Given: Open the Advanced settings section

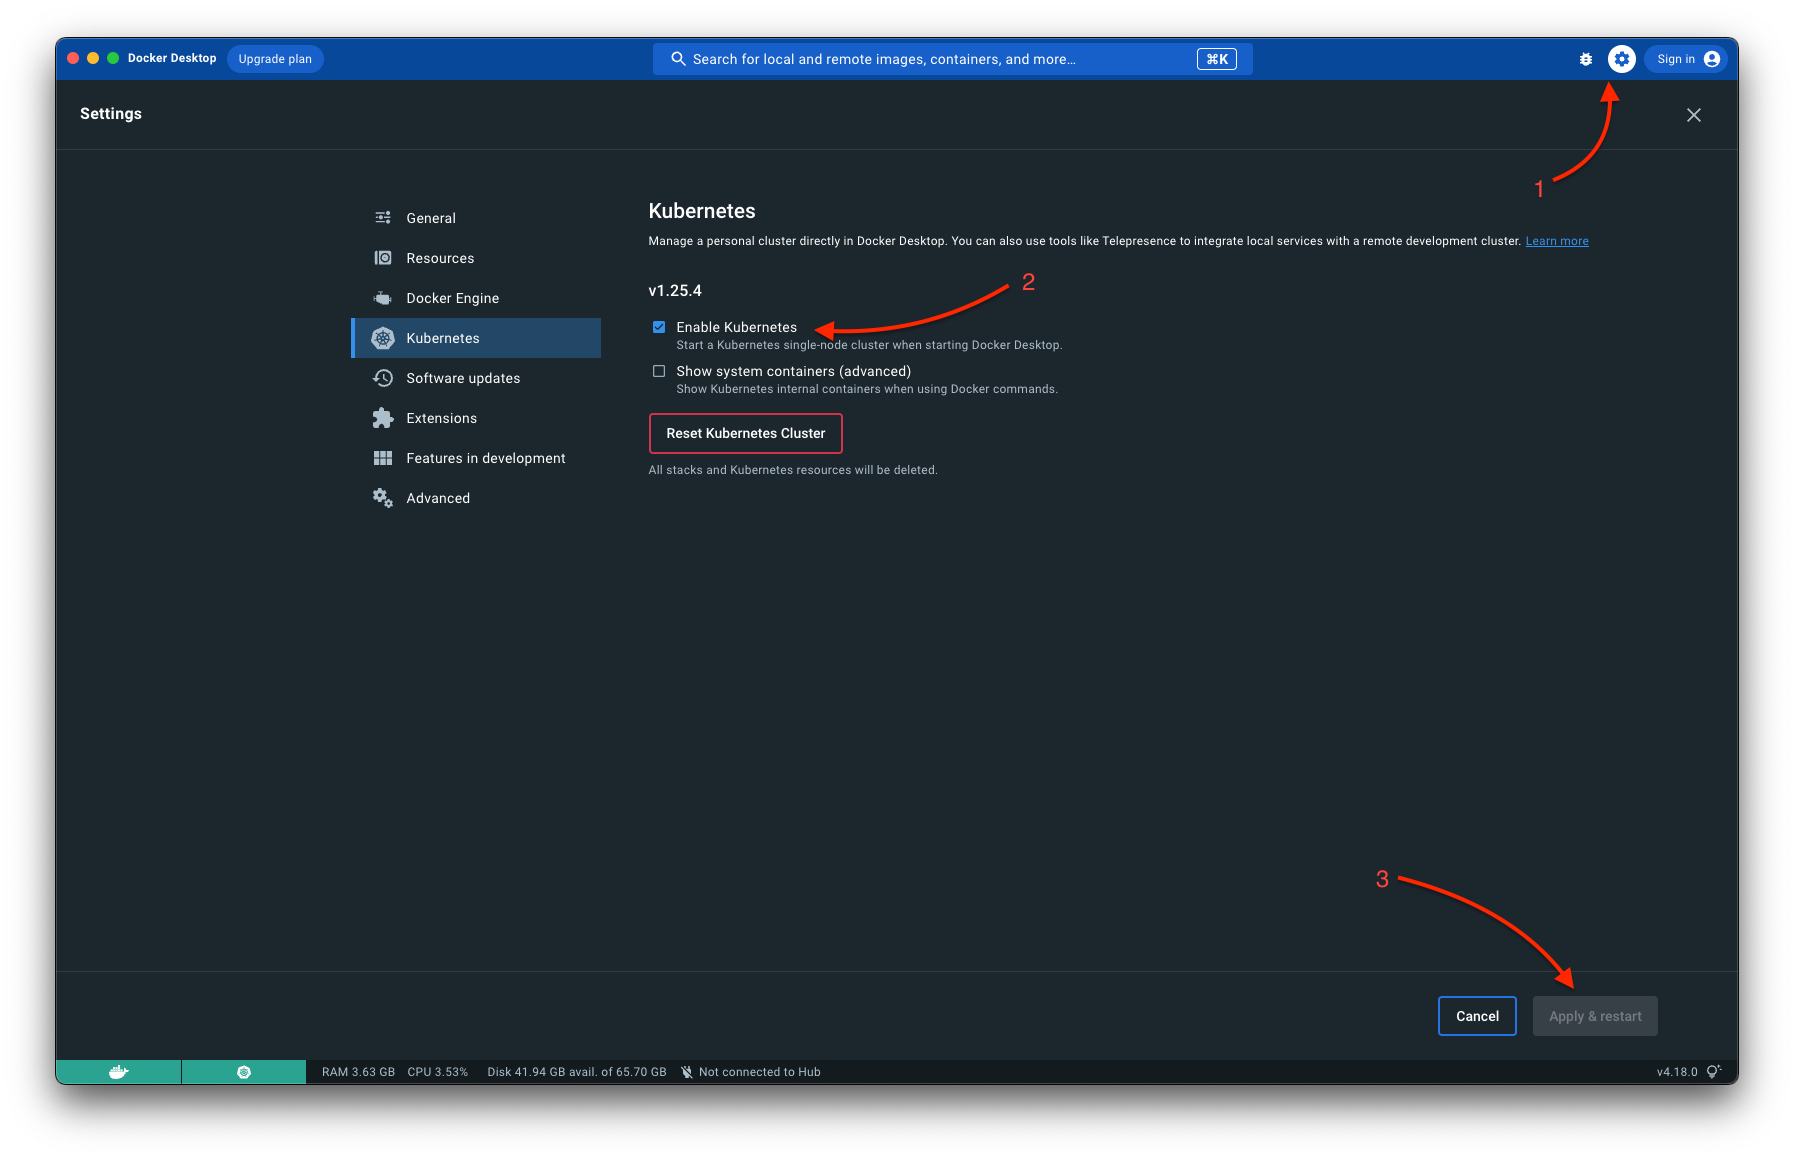Looking at the screenshot, I should click(437, 497).
